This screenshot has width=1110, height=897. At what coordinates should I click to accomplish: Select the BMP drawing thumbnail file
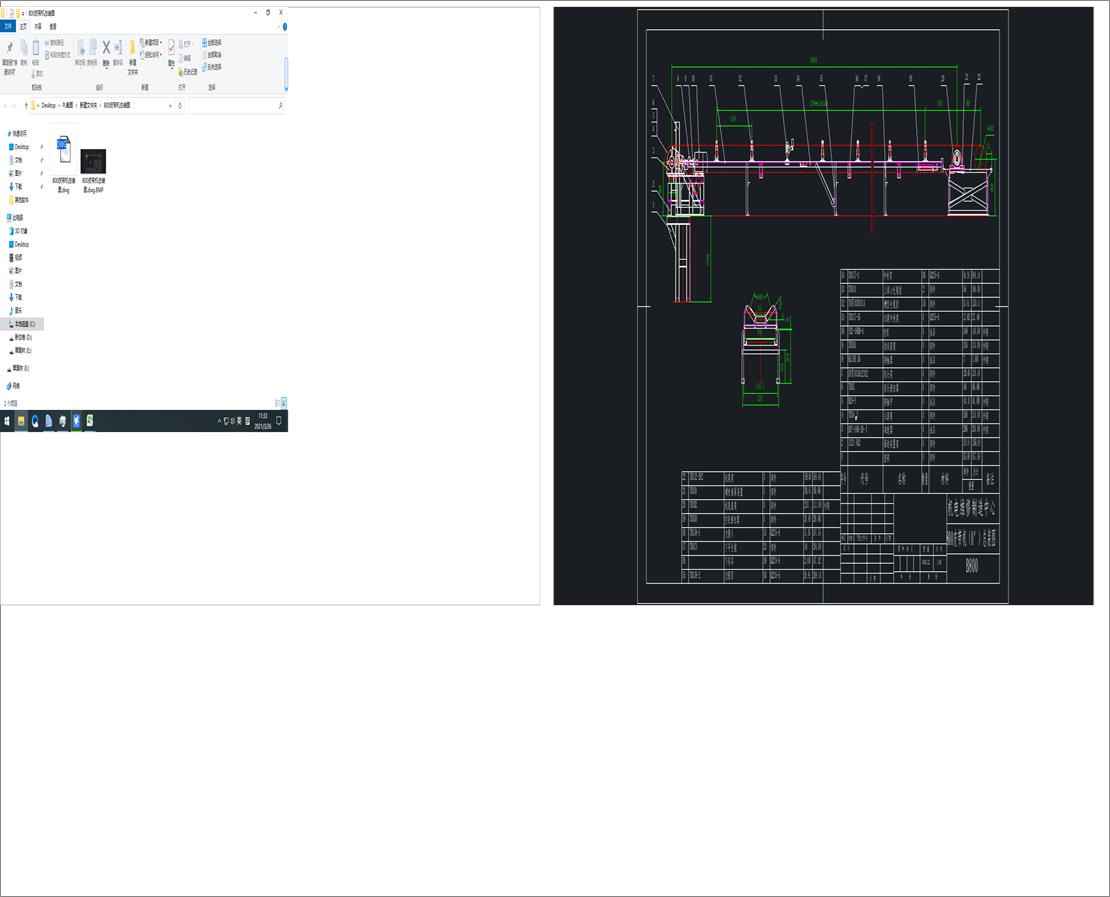point(93,161)
